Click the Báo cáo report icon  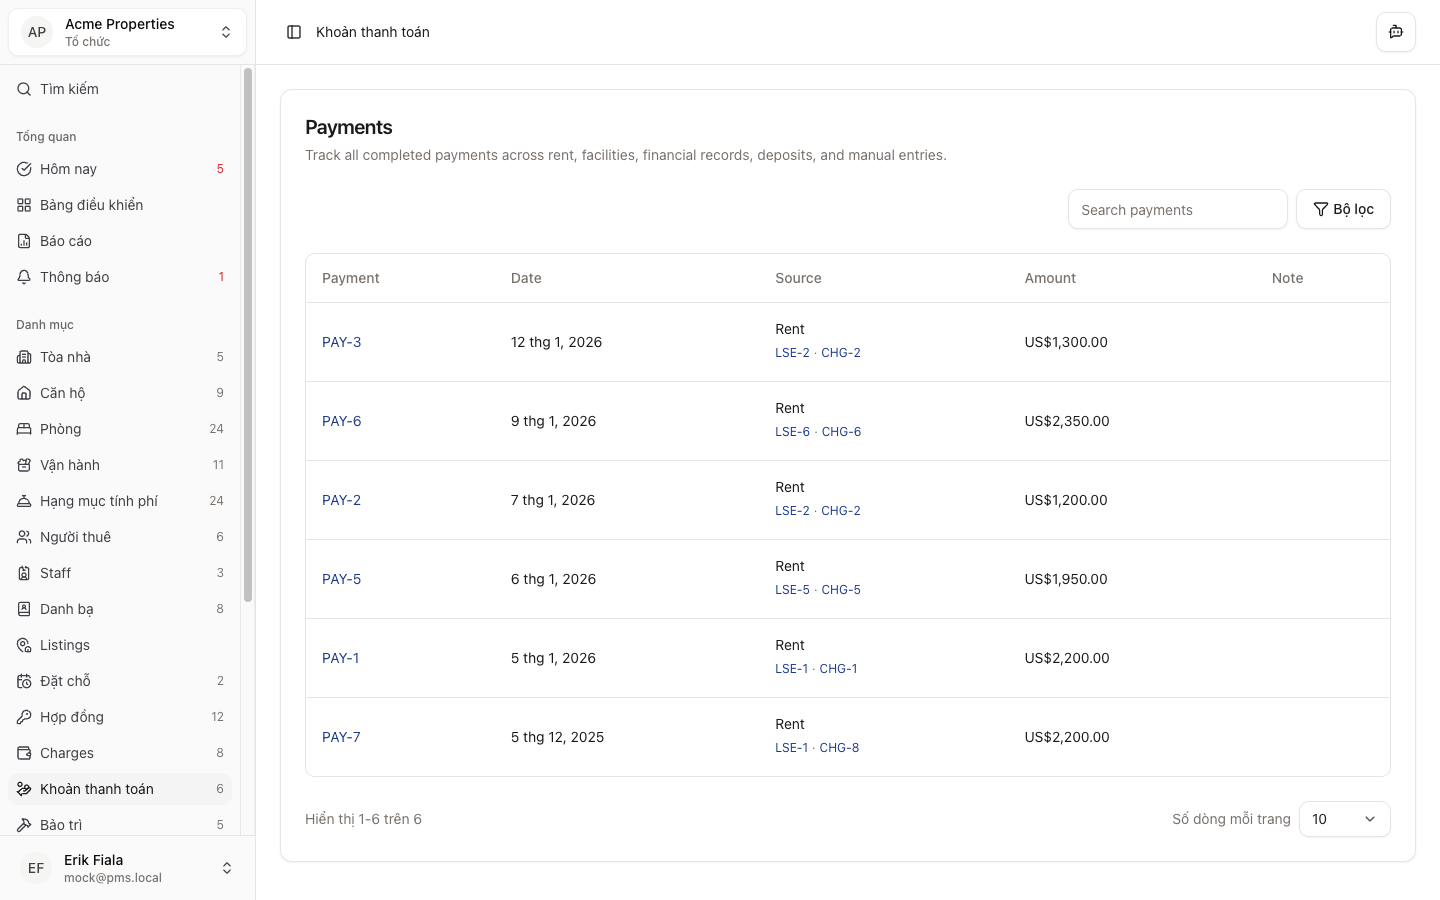coord(24,241)
